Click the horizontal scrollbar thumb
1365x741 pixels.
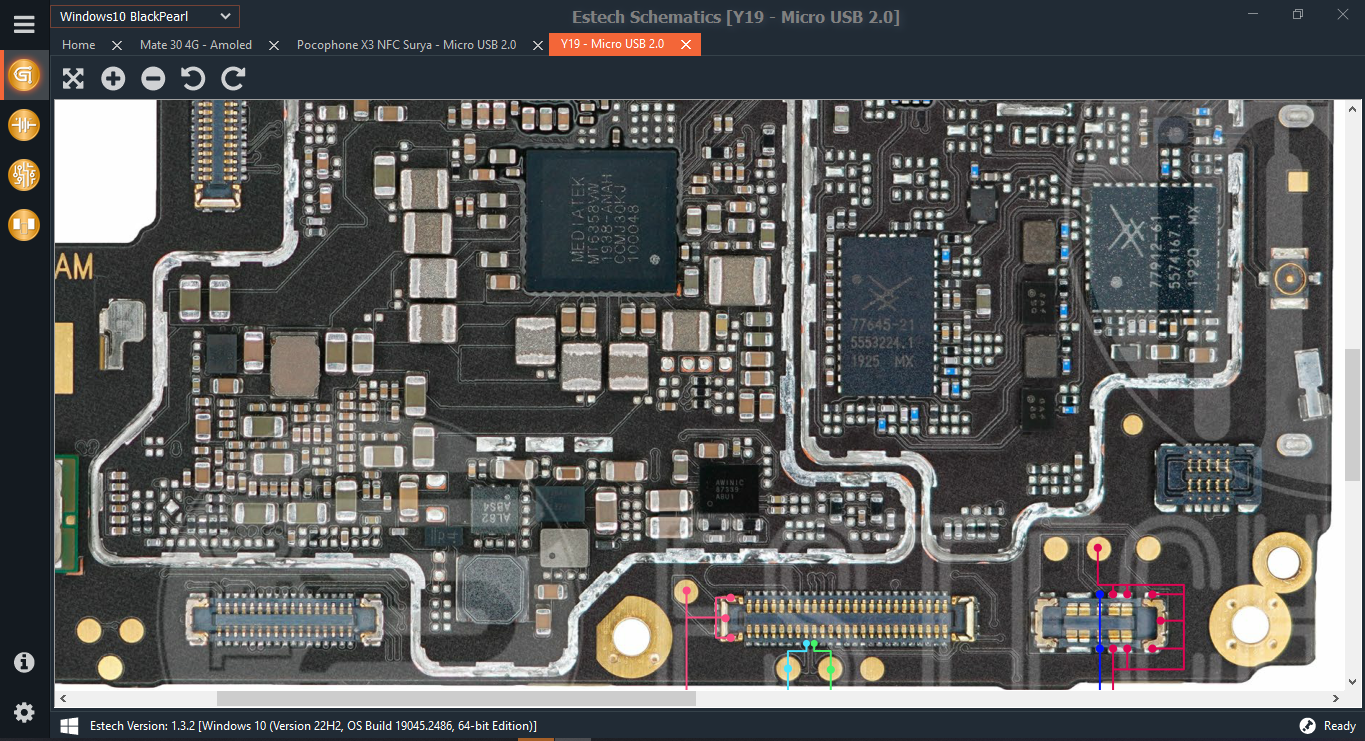click(x=456, y=698)
